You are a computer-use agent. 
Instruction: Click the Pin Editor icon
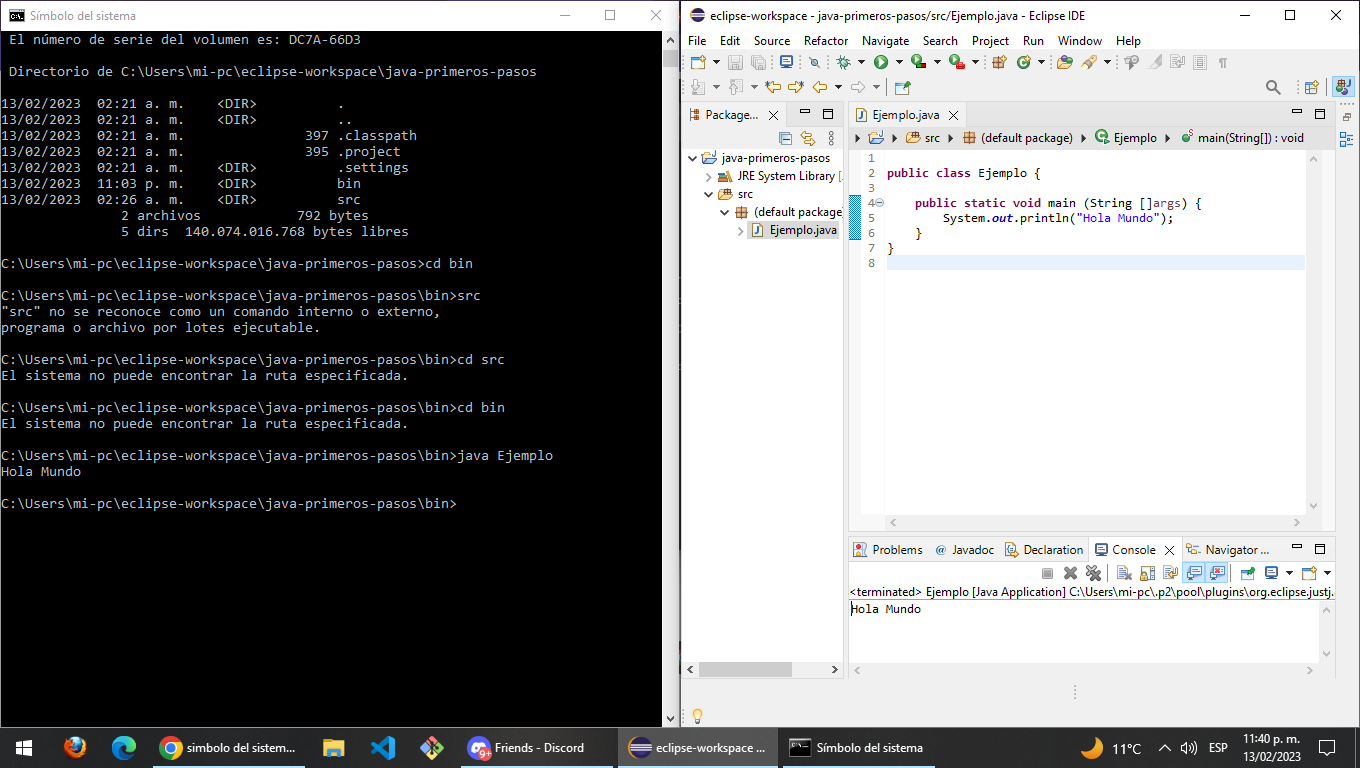(904, 87)
